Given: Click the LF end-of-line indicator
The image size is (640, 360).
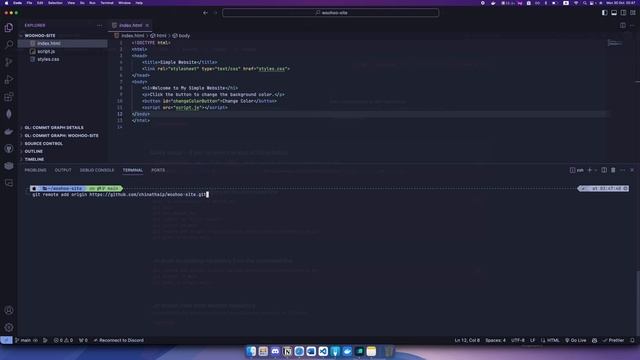Looking at the screenshot, I should click(532, 340).
